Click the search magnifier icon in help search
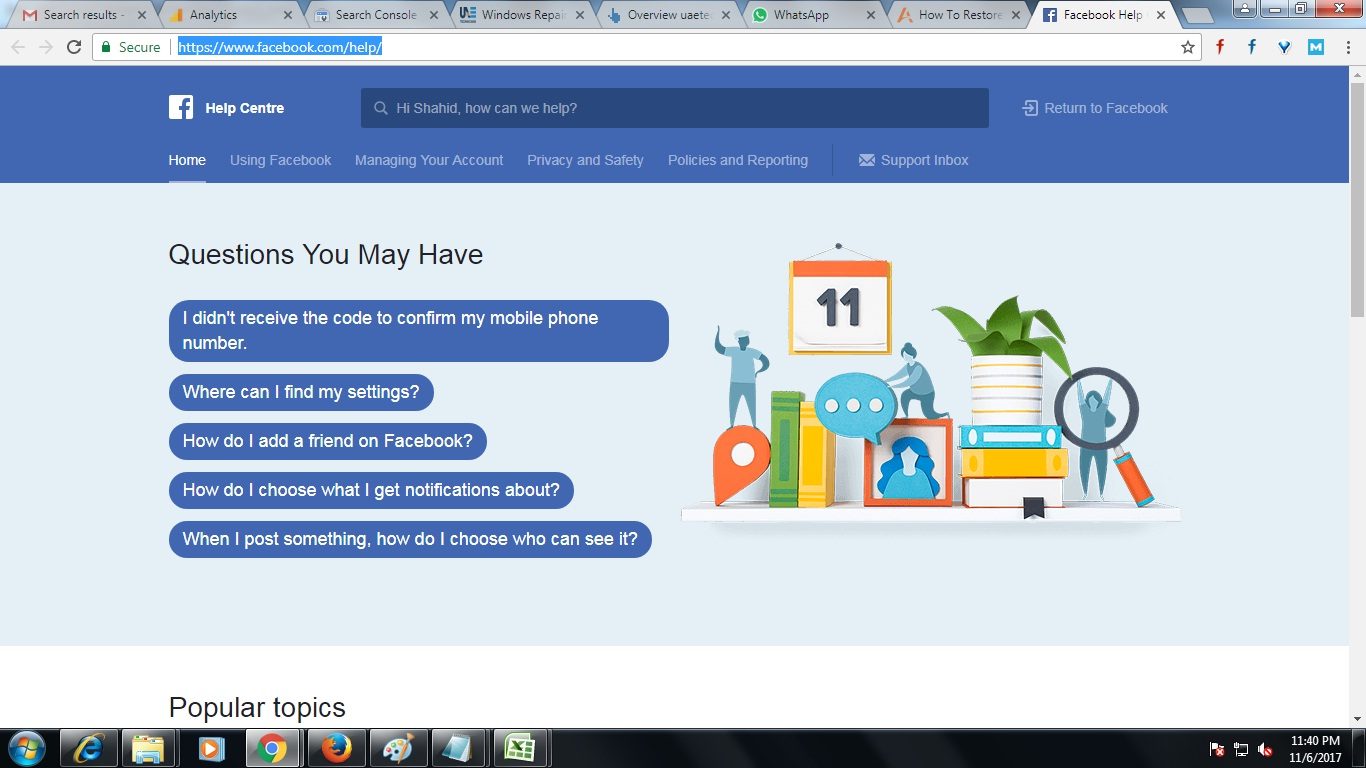The width and height of the screenshot is (1366, 768). (x=380, y=108)
